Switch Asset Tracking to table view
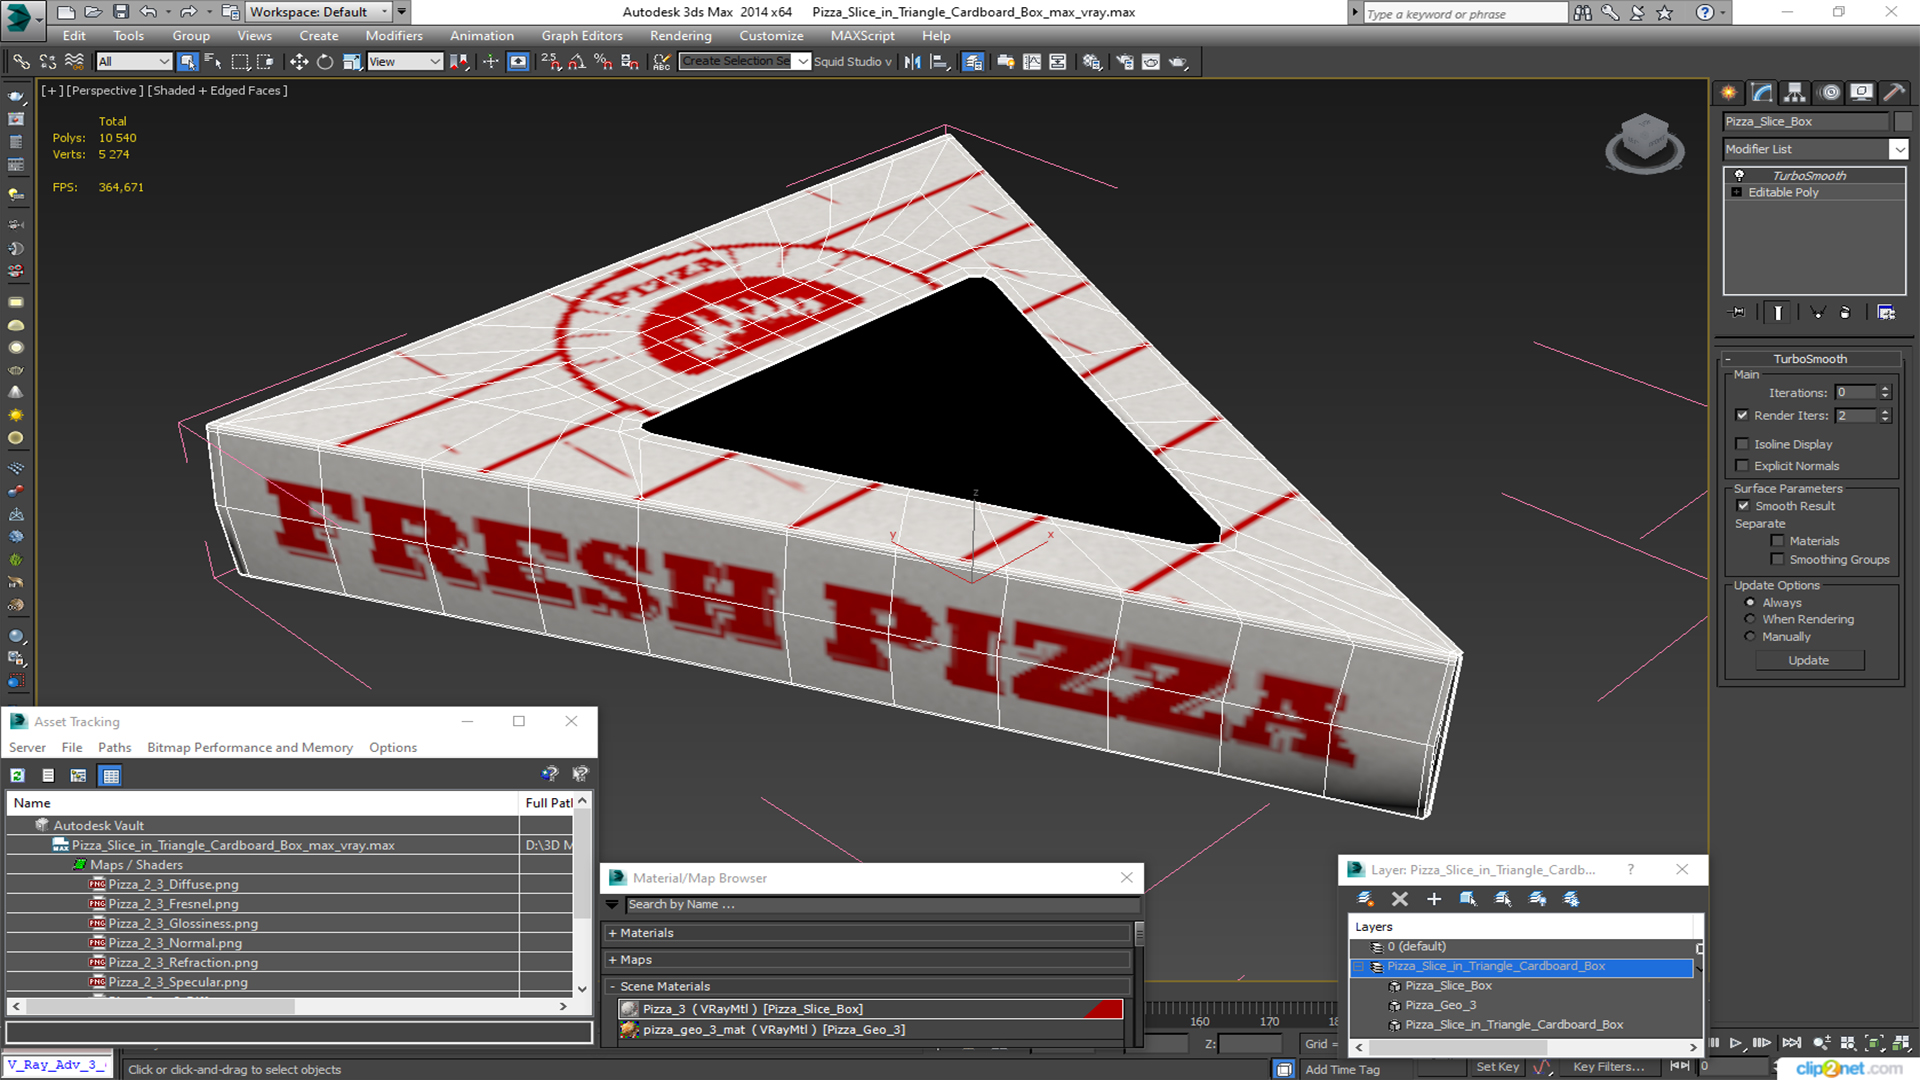Screen dimensions: 1920x1080 (110, 776)
